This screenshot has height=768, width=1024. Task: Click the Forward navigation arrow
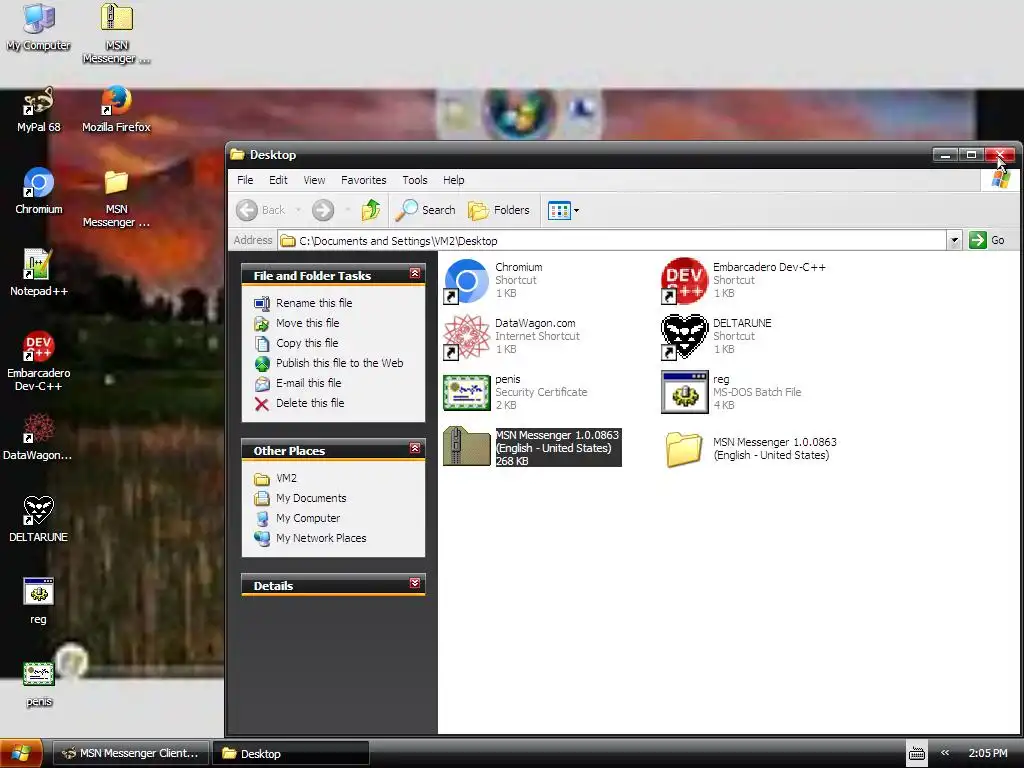[x=323, y=210]
